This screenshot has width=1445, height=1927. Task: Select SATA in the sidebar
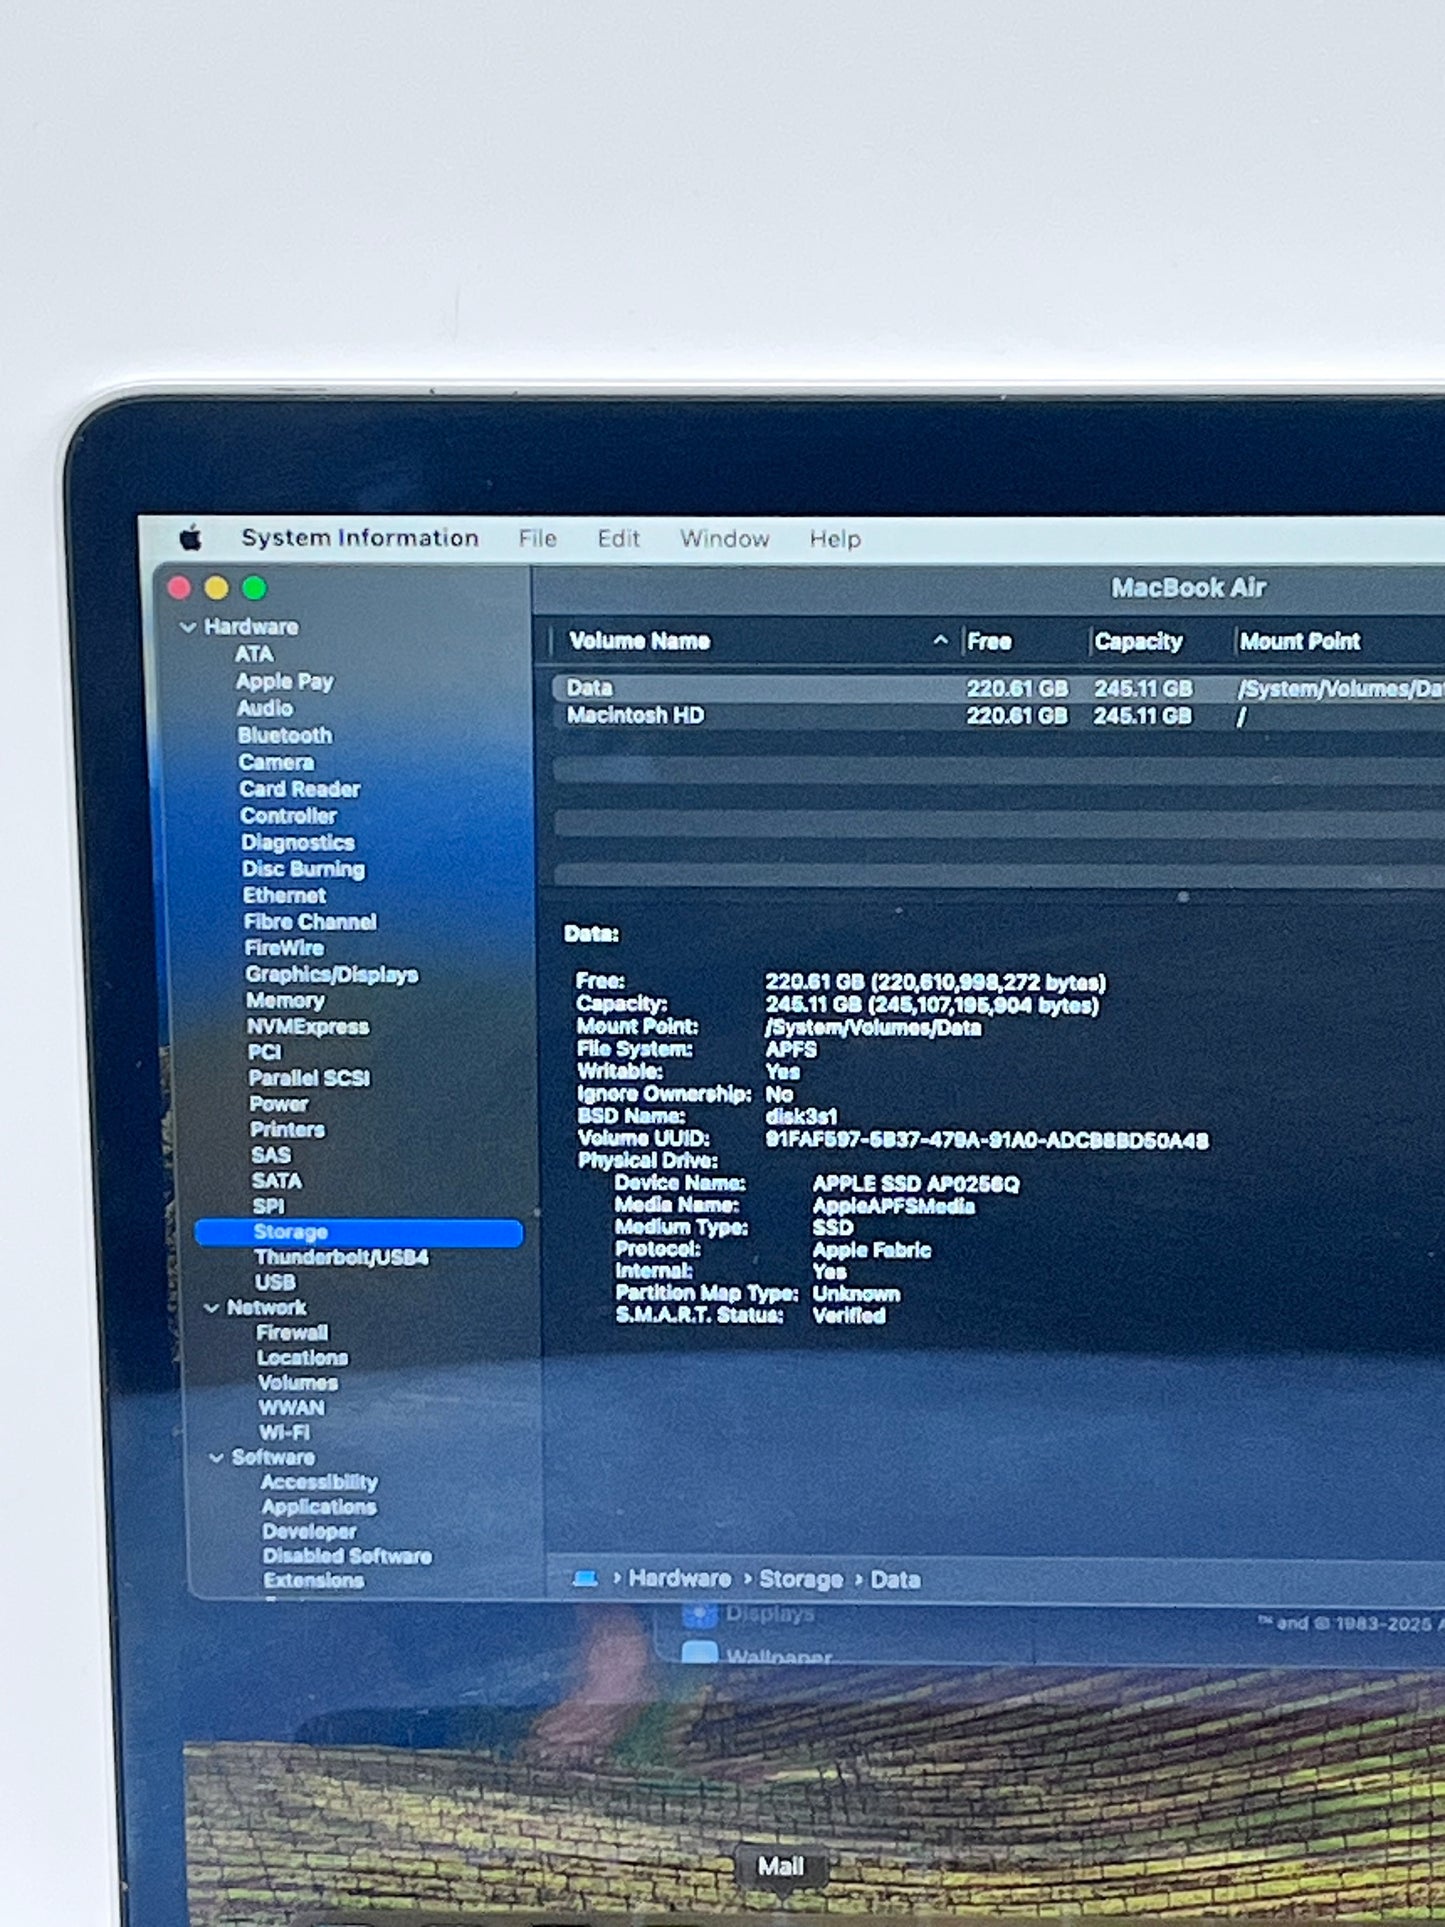pyautogui.click(x=277, y=1181)
